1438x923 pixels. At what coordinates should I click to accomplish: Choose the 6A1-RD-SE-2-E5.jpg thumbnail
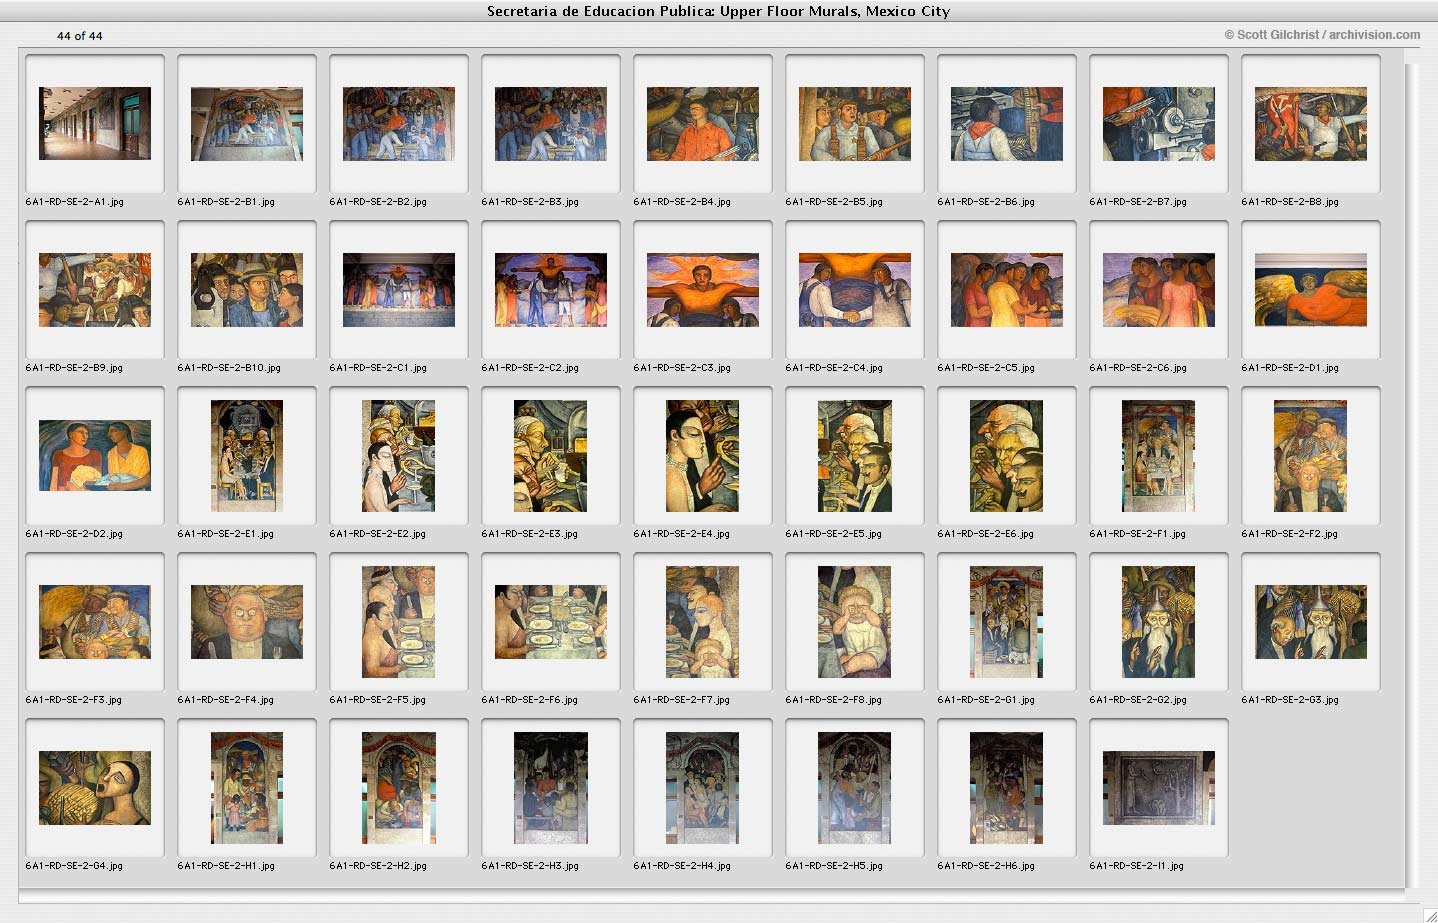[x=855, y=456]
